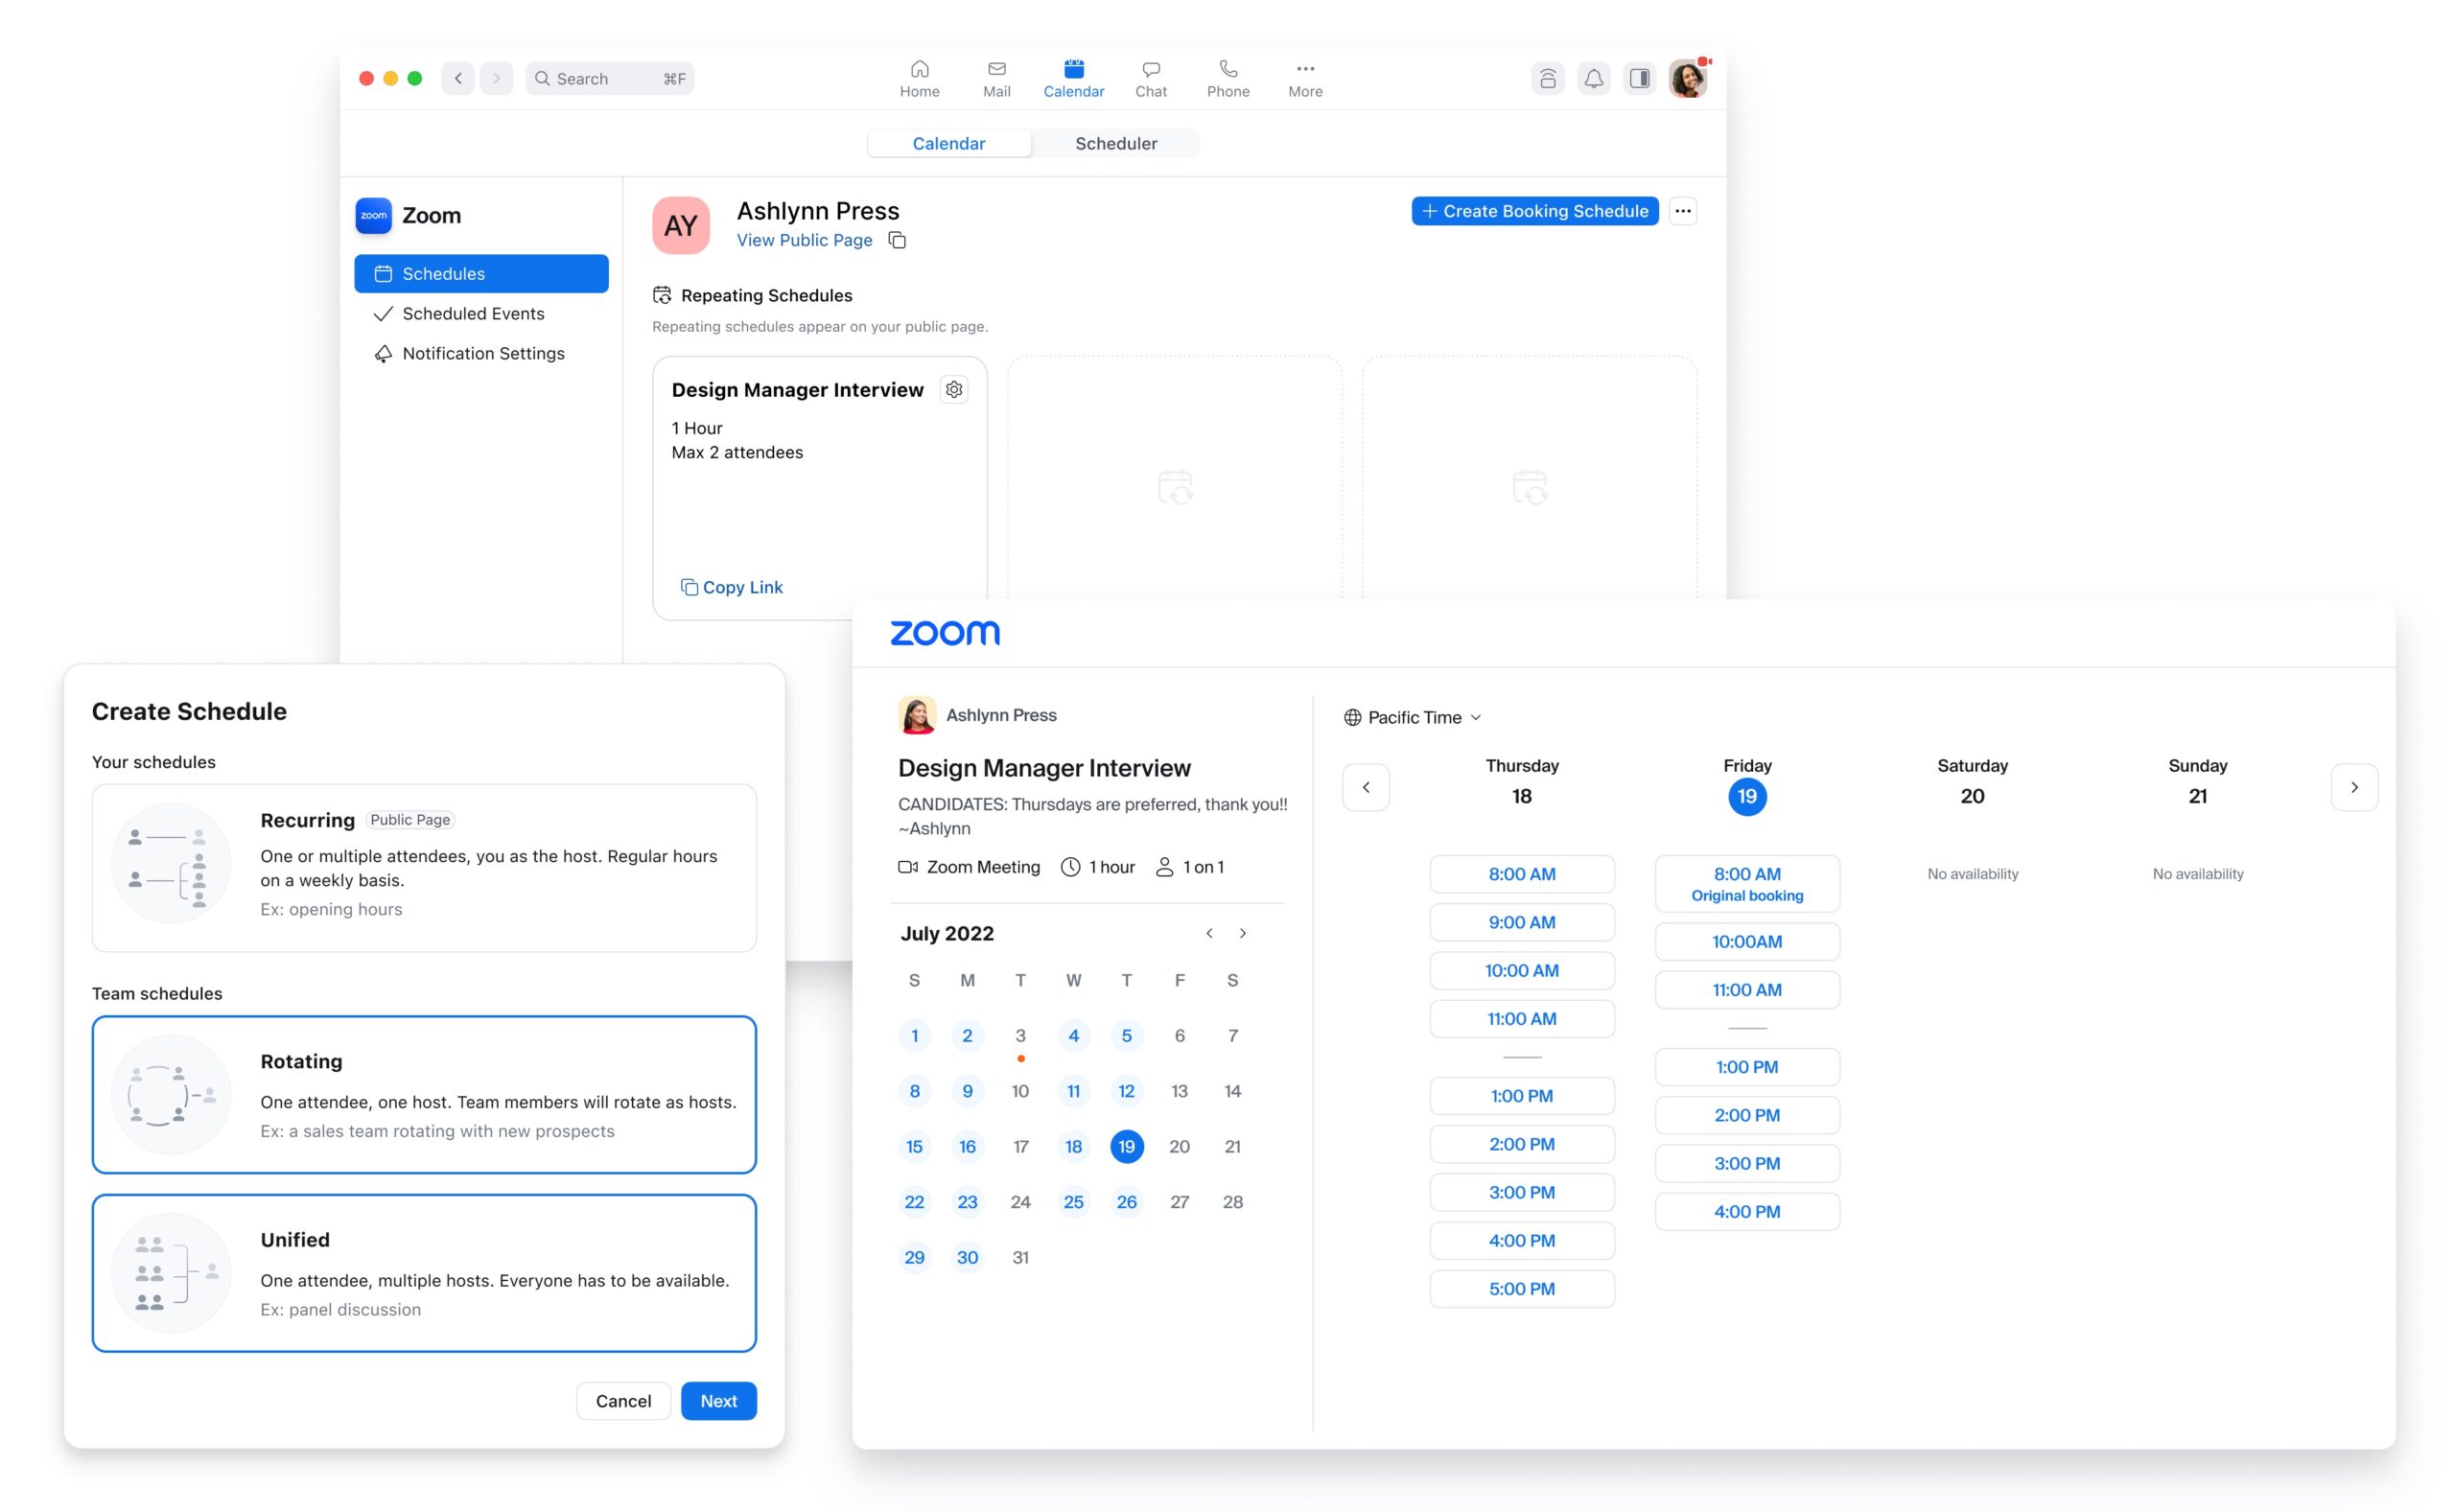Select the Unified team schedule option
This screenshot has height=1512, width=2455.
coord(424,1272)
